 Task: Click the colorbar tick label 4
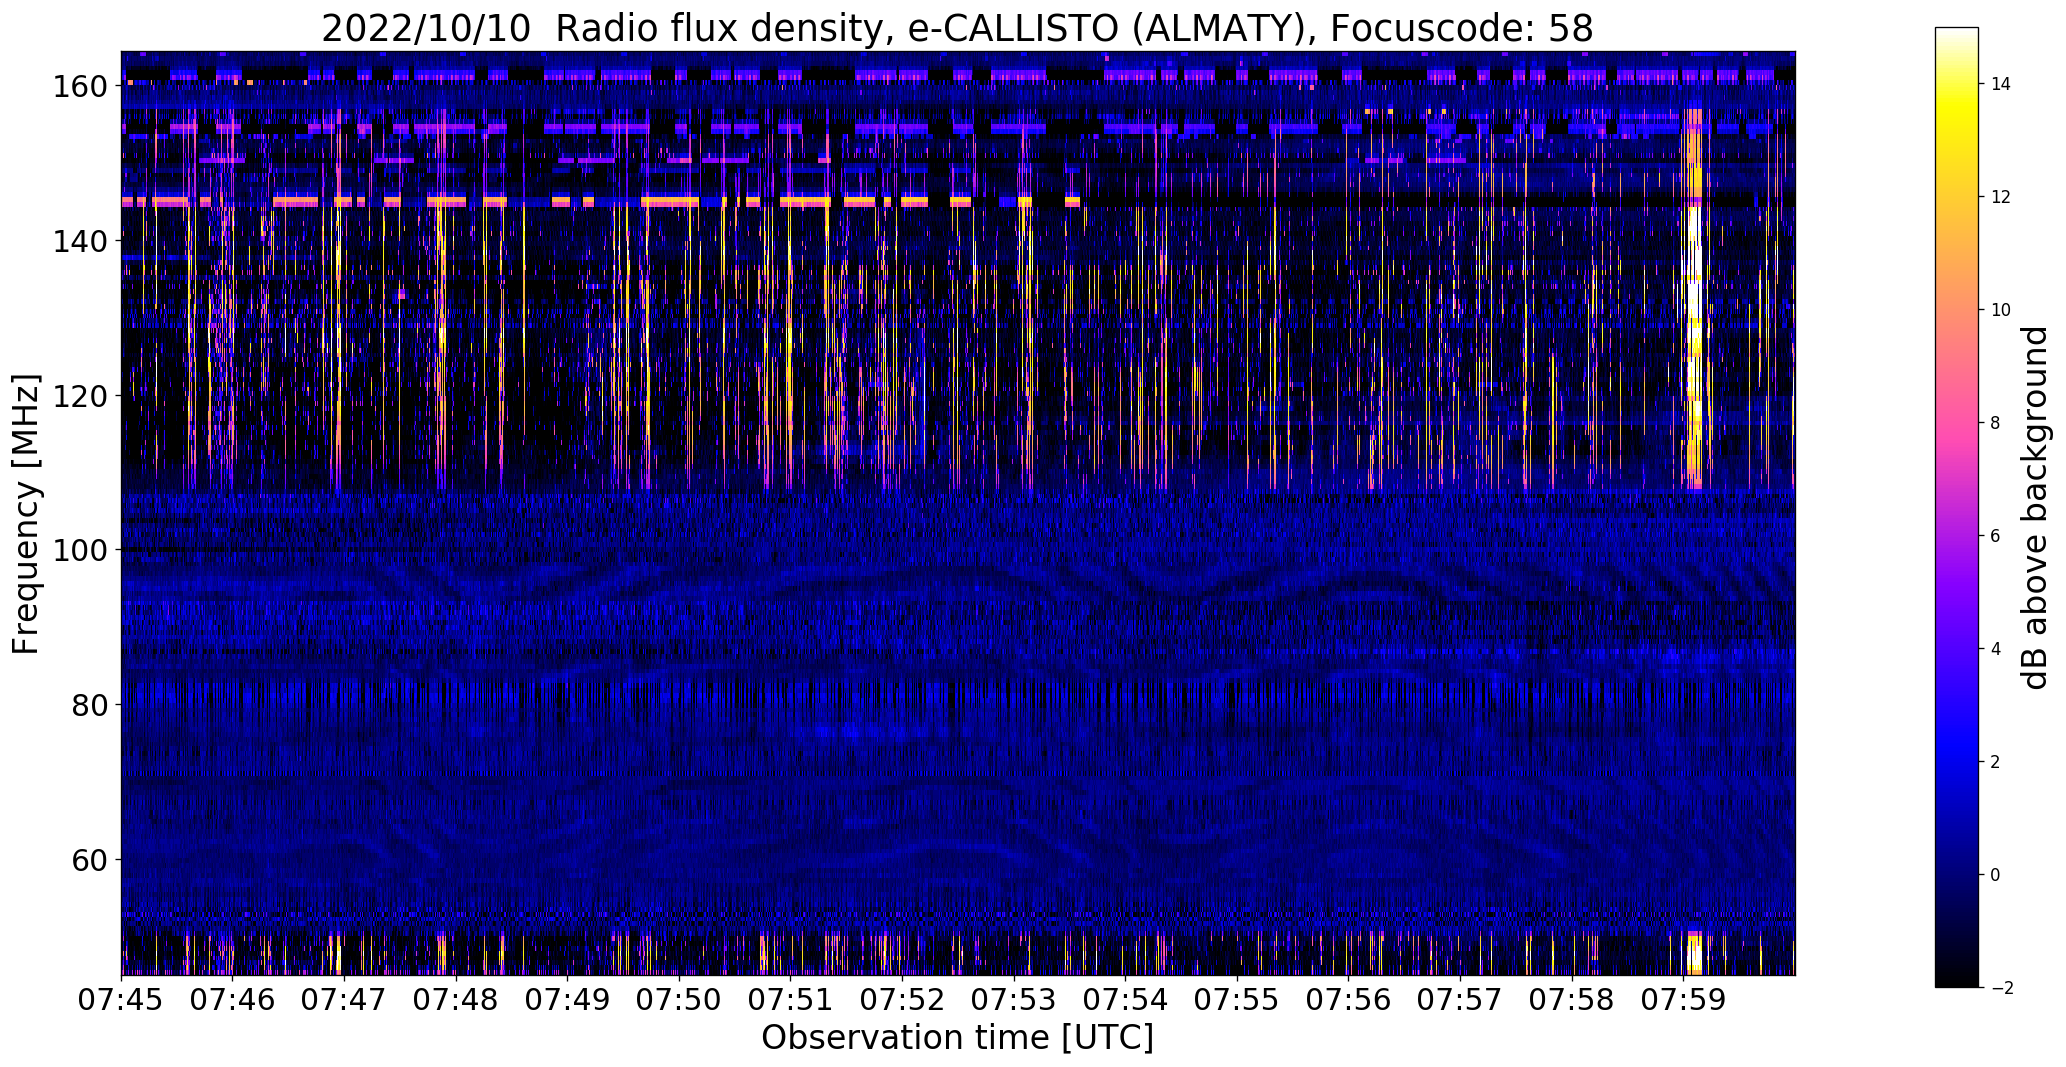1996,649
